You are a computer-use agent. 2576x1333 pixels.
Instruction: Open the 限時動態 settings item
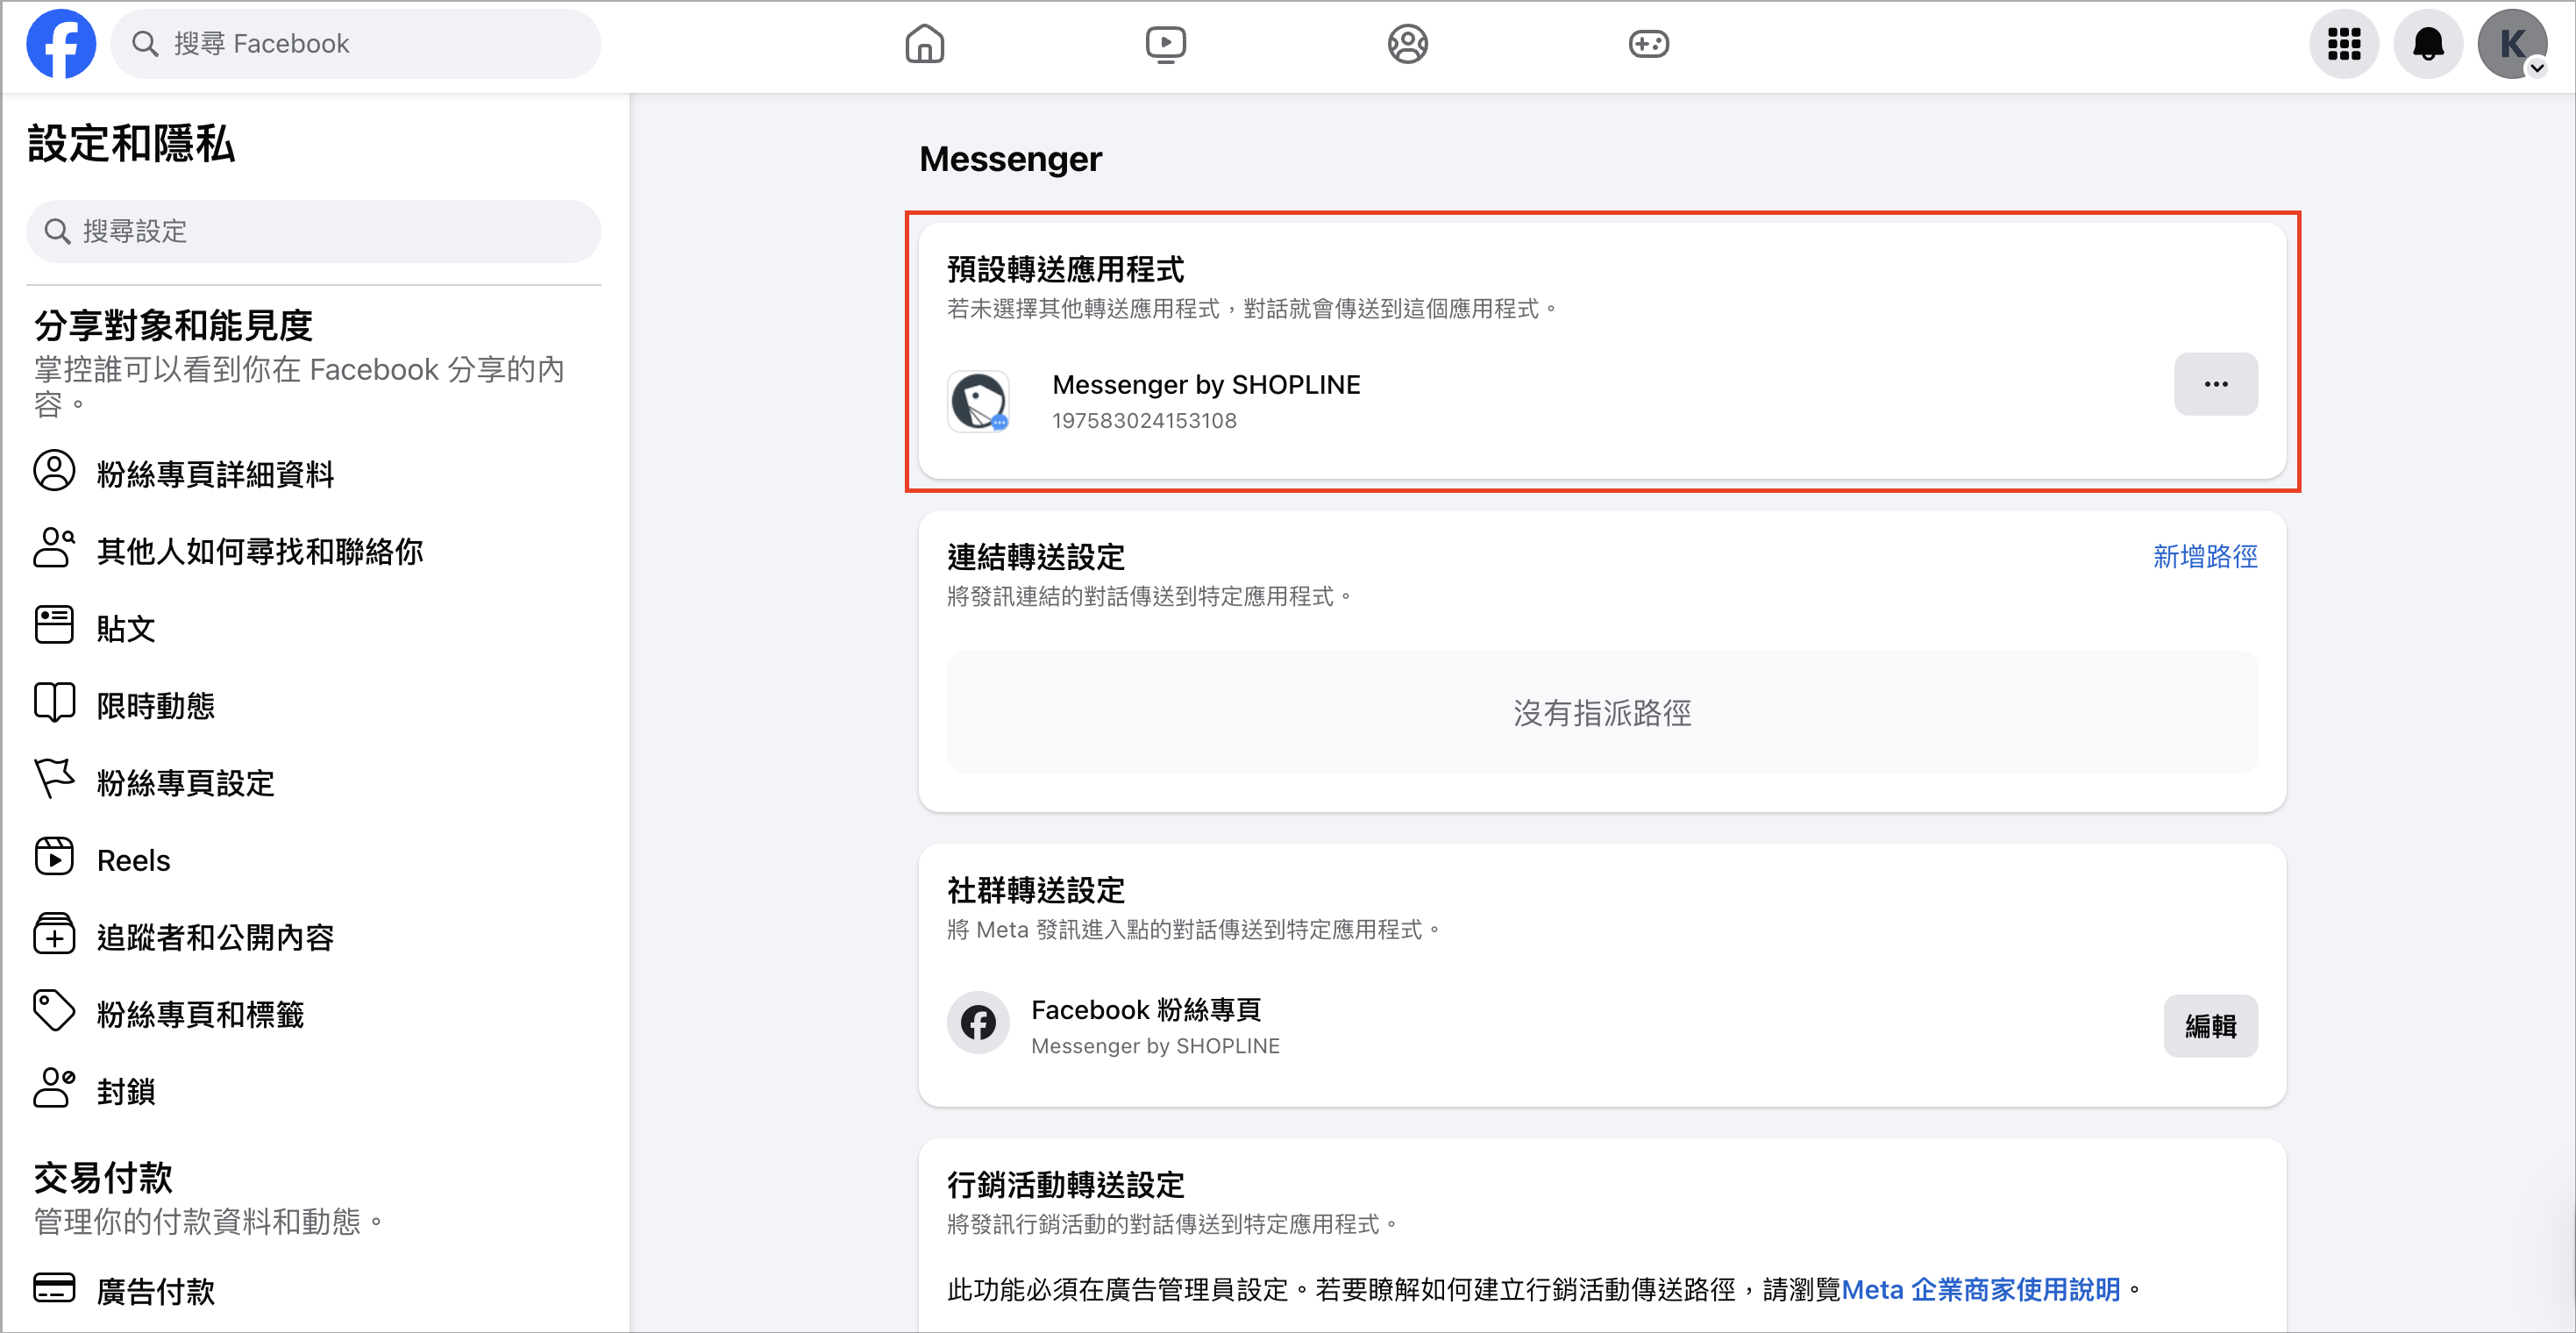point(156,705)
